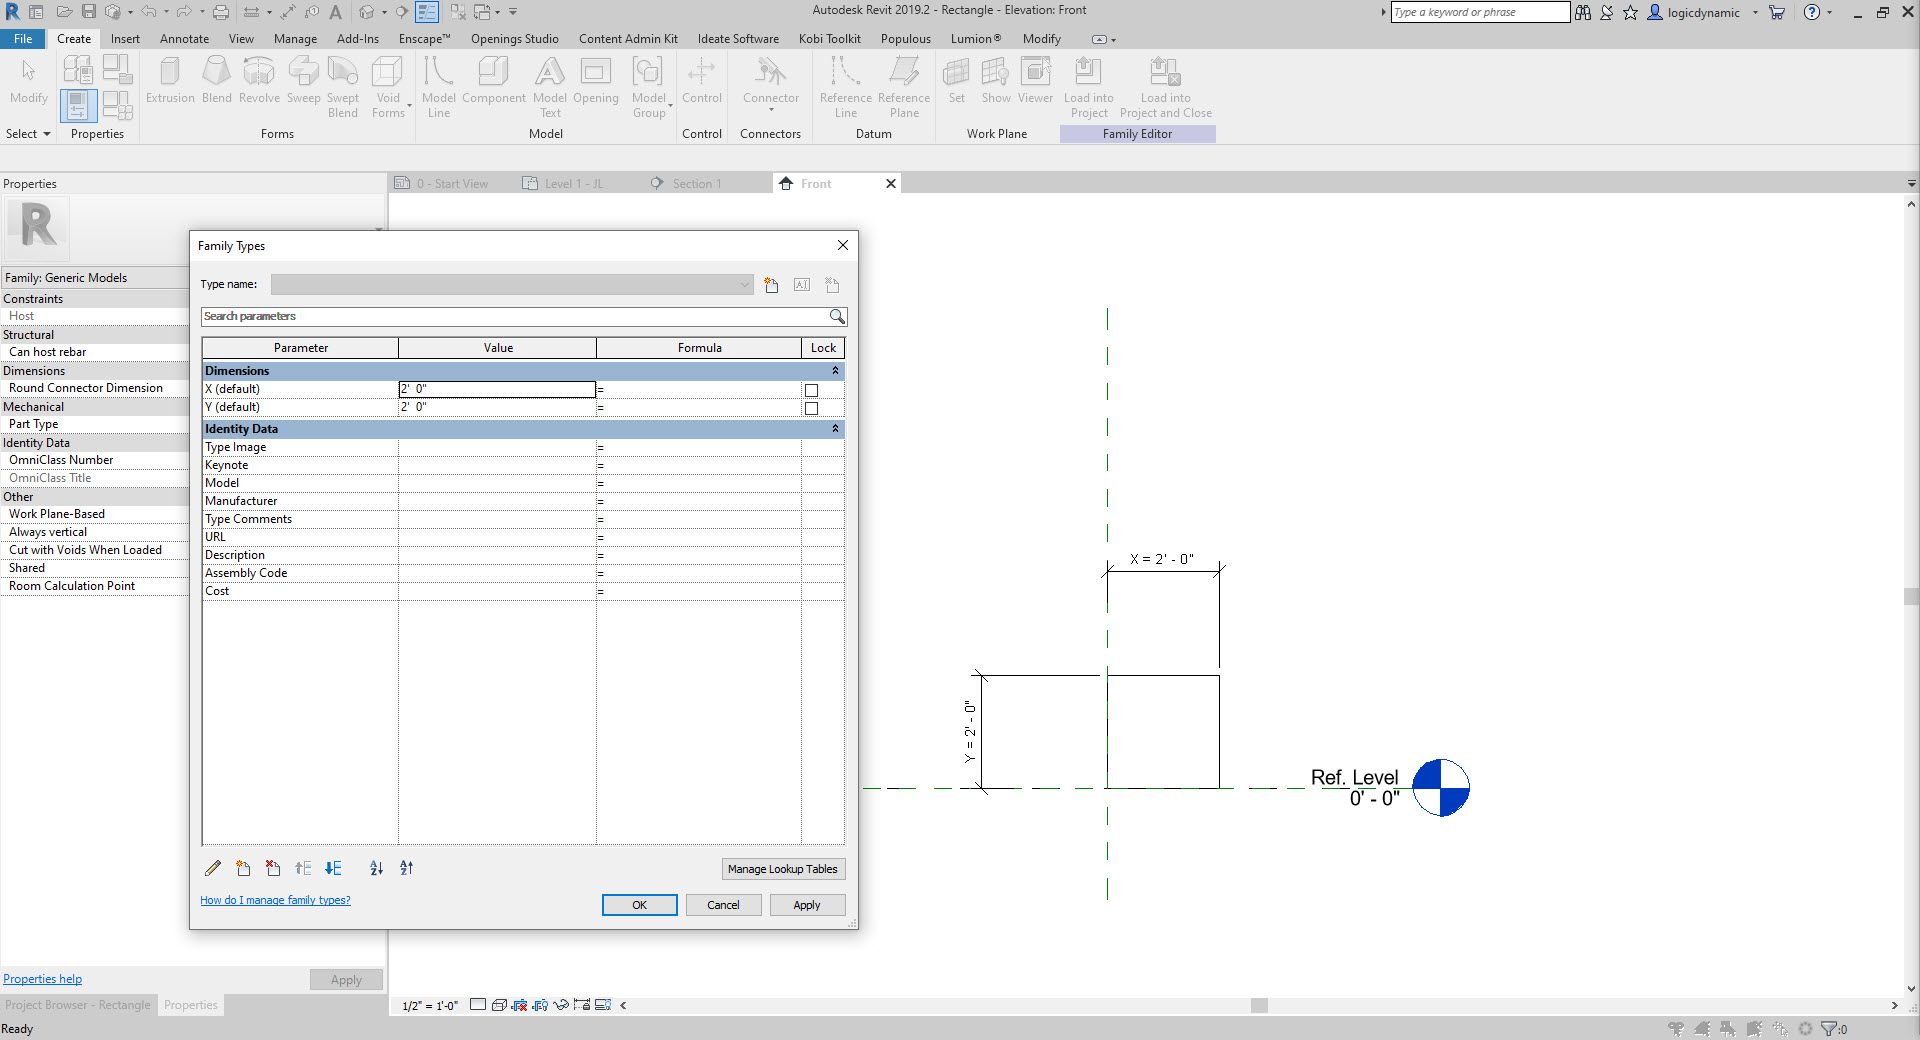The width and height of the screenshot is (1920, 1040).
Task: Tick the Lock checkbox for Y (default)
Action: [811, 408]
